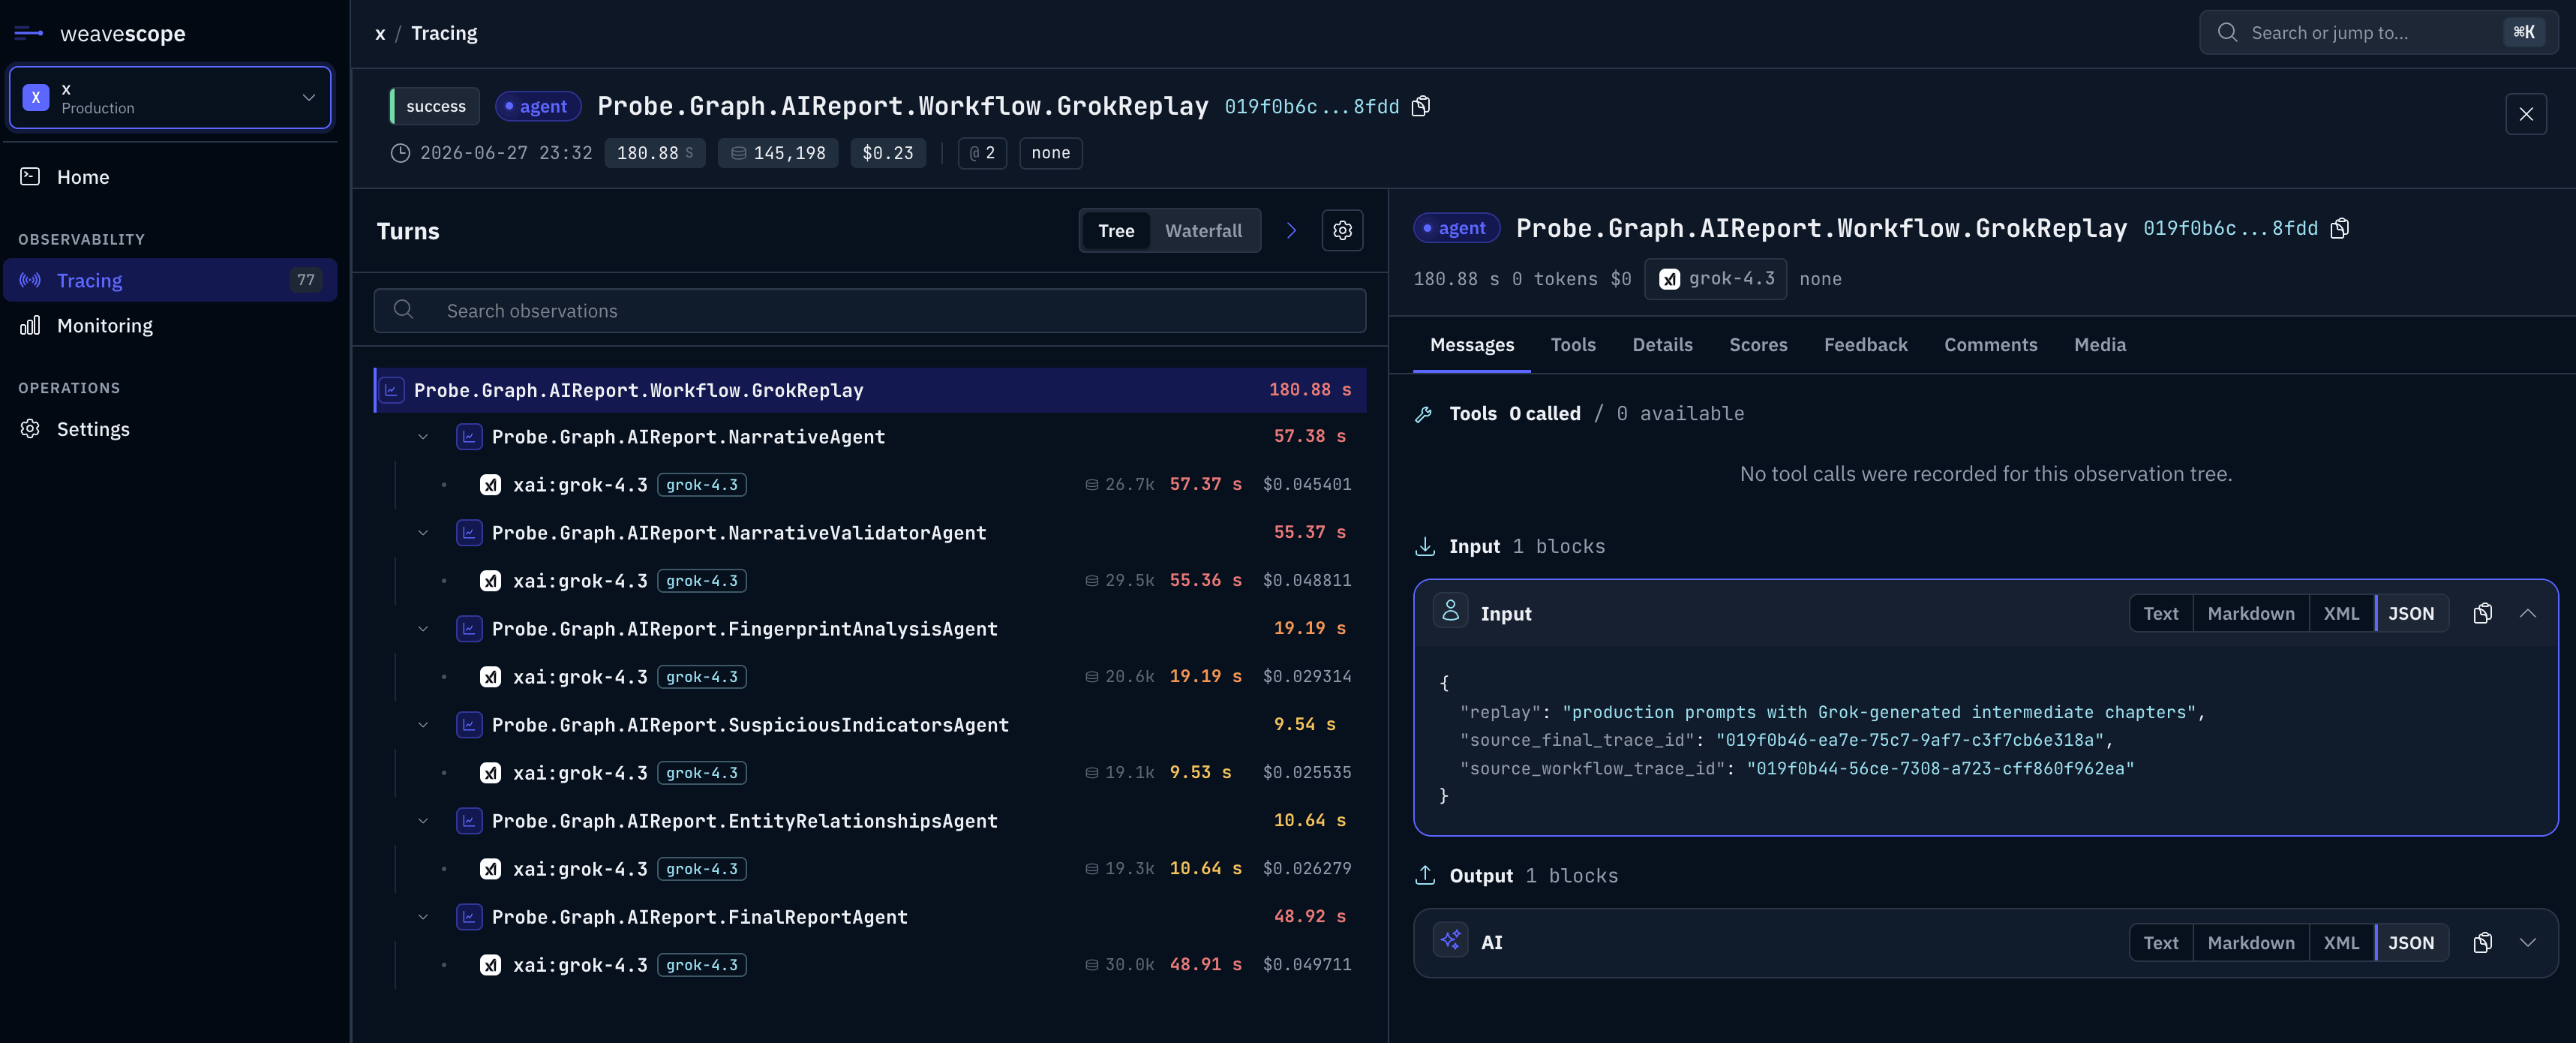Expand the AI output block

(2527, 943)
